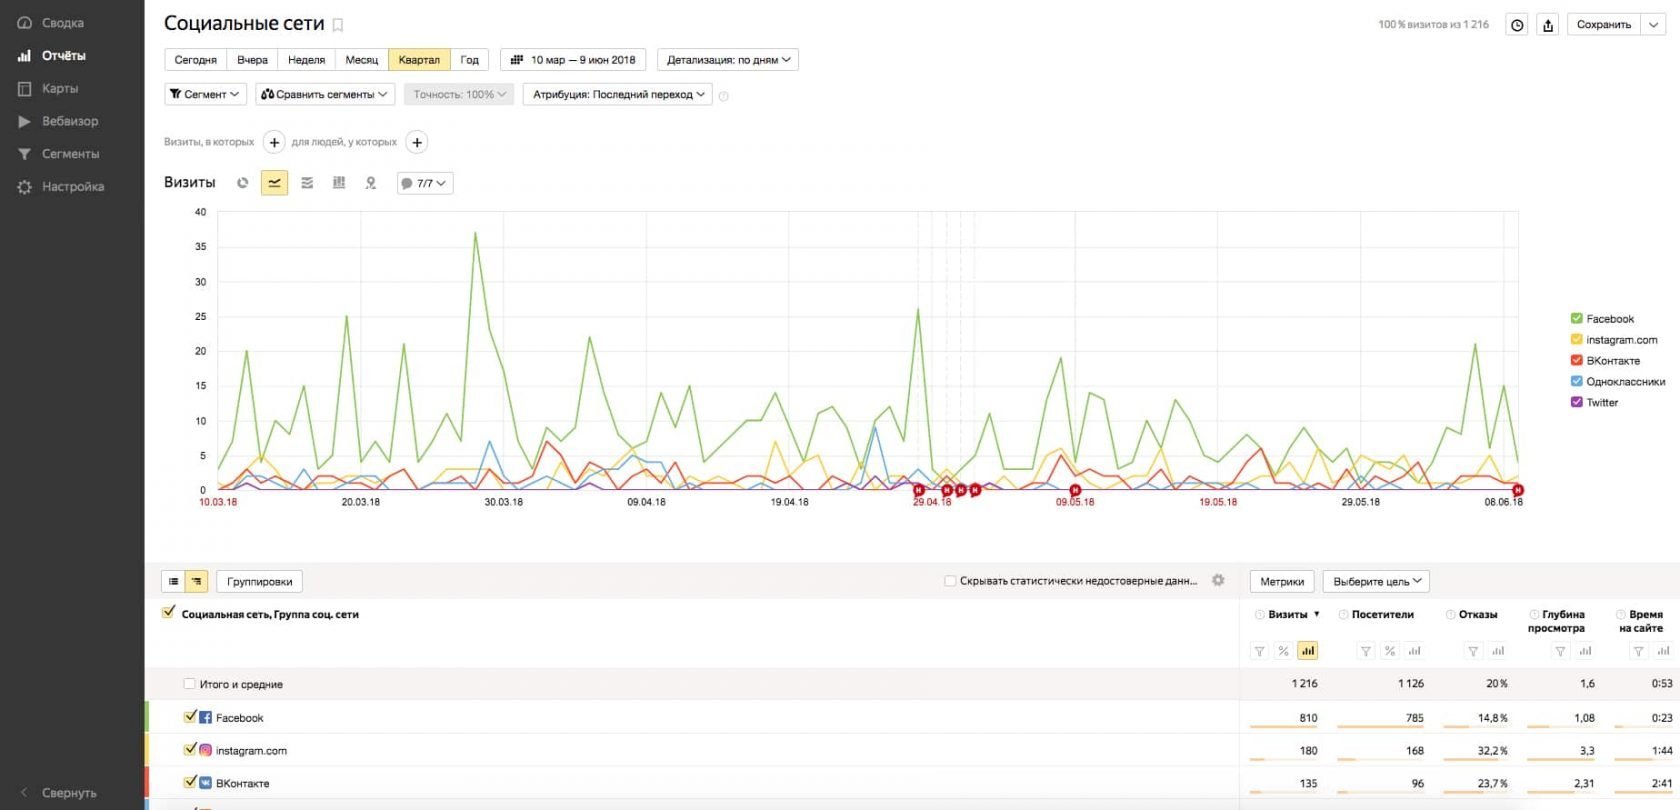Click the Группировки button
This screenshot has height=810, width=1680.
260,581
